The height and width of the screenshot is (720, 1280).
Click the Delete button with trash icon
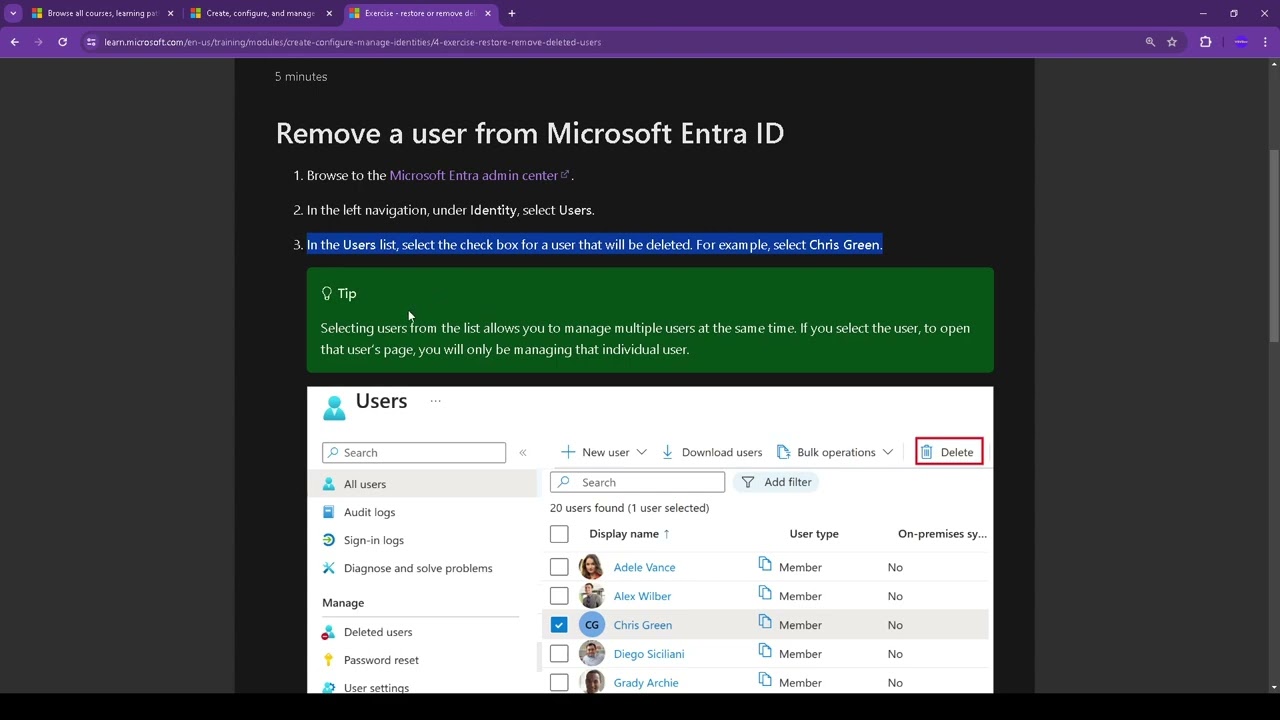pyautogui.click(x=949, y=452)
